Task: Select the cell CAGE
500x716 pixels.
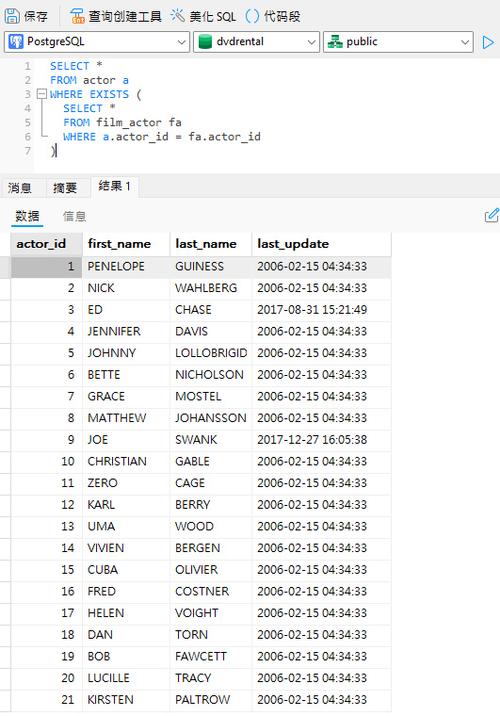Action: point(211,483)
